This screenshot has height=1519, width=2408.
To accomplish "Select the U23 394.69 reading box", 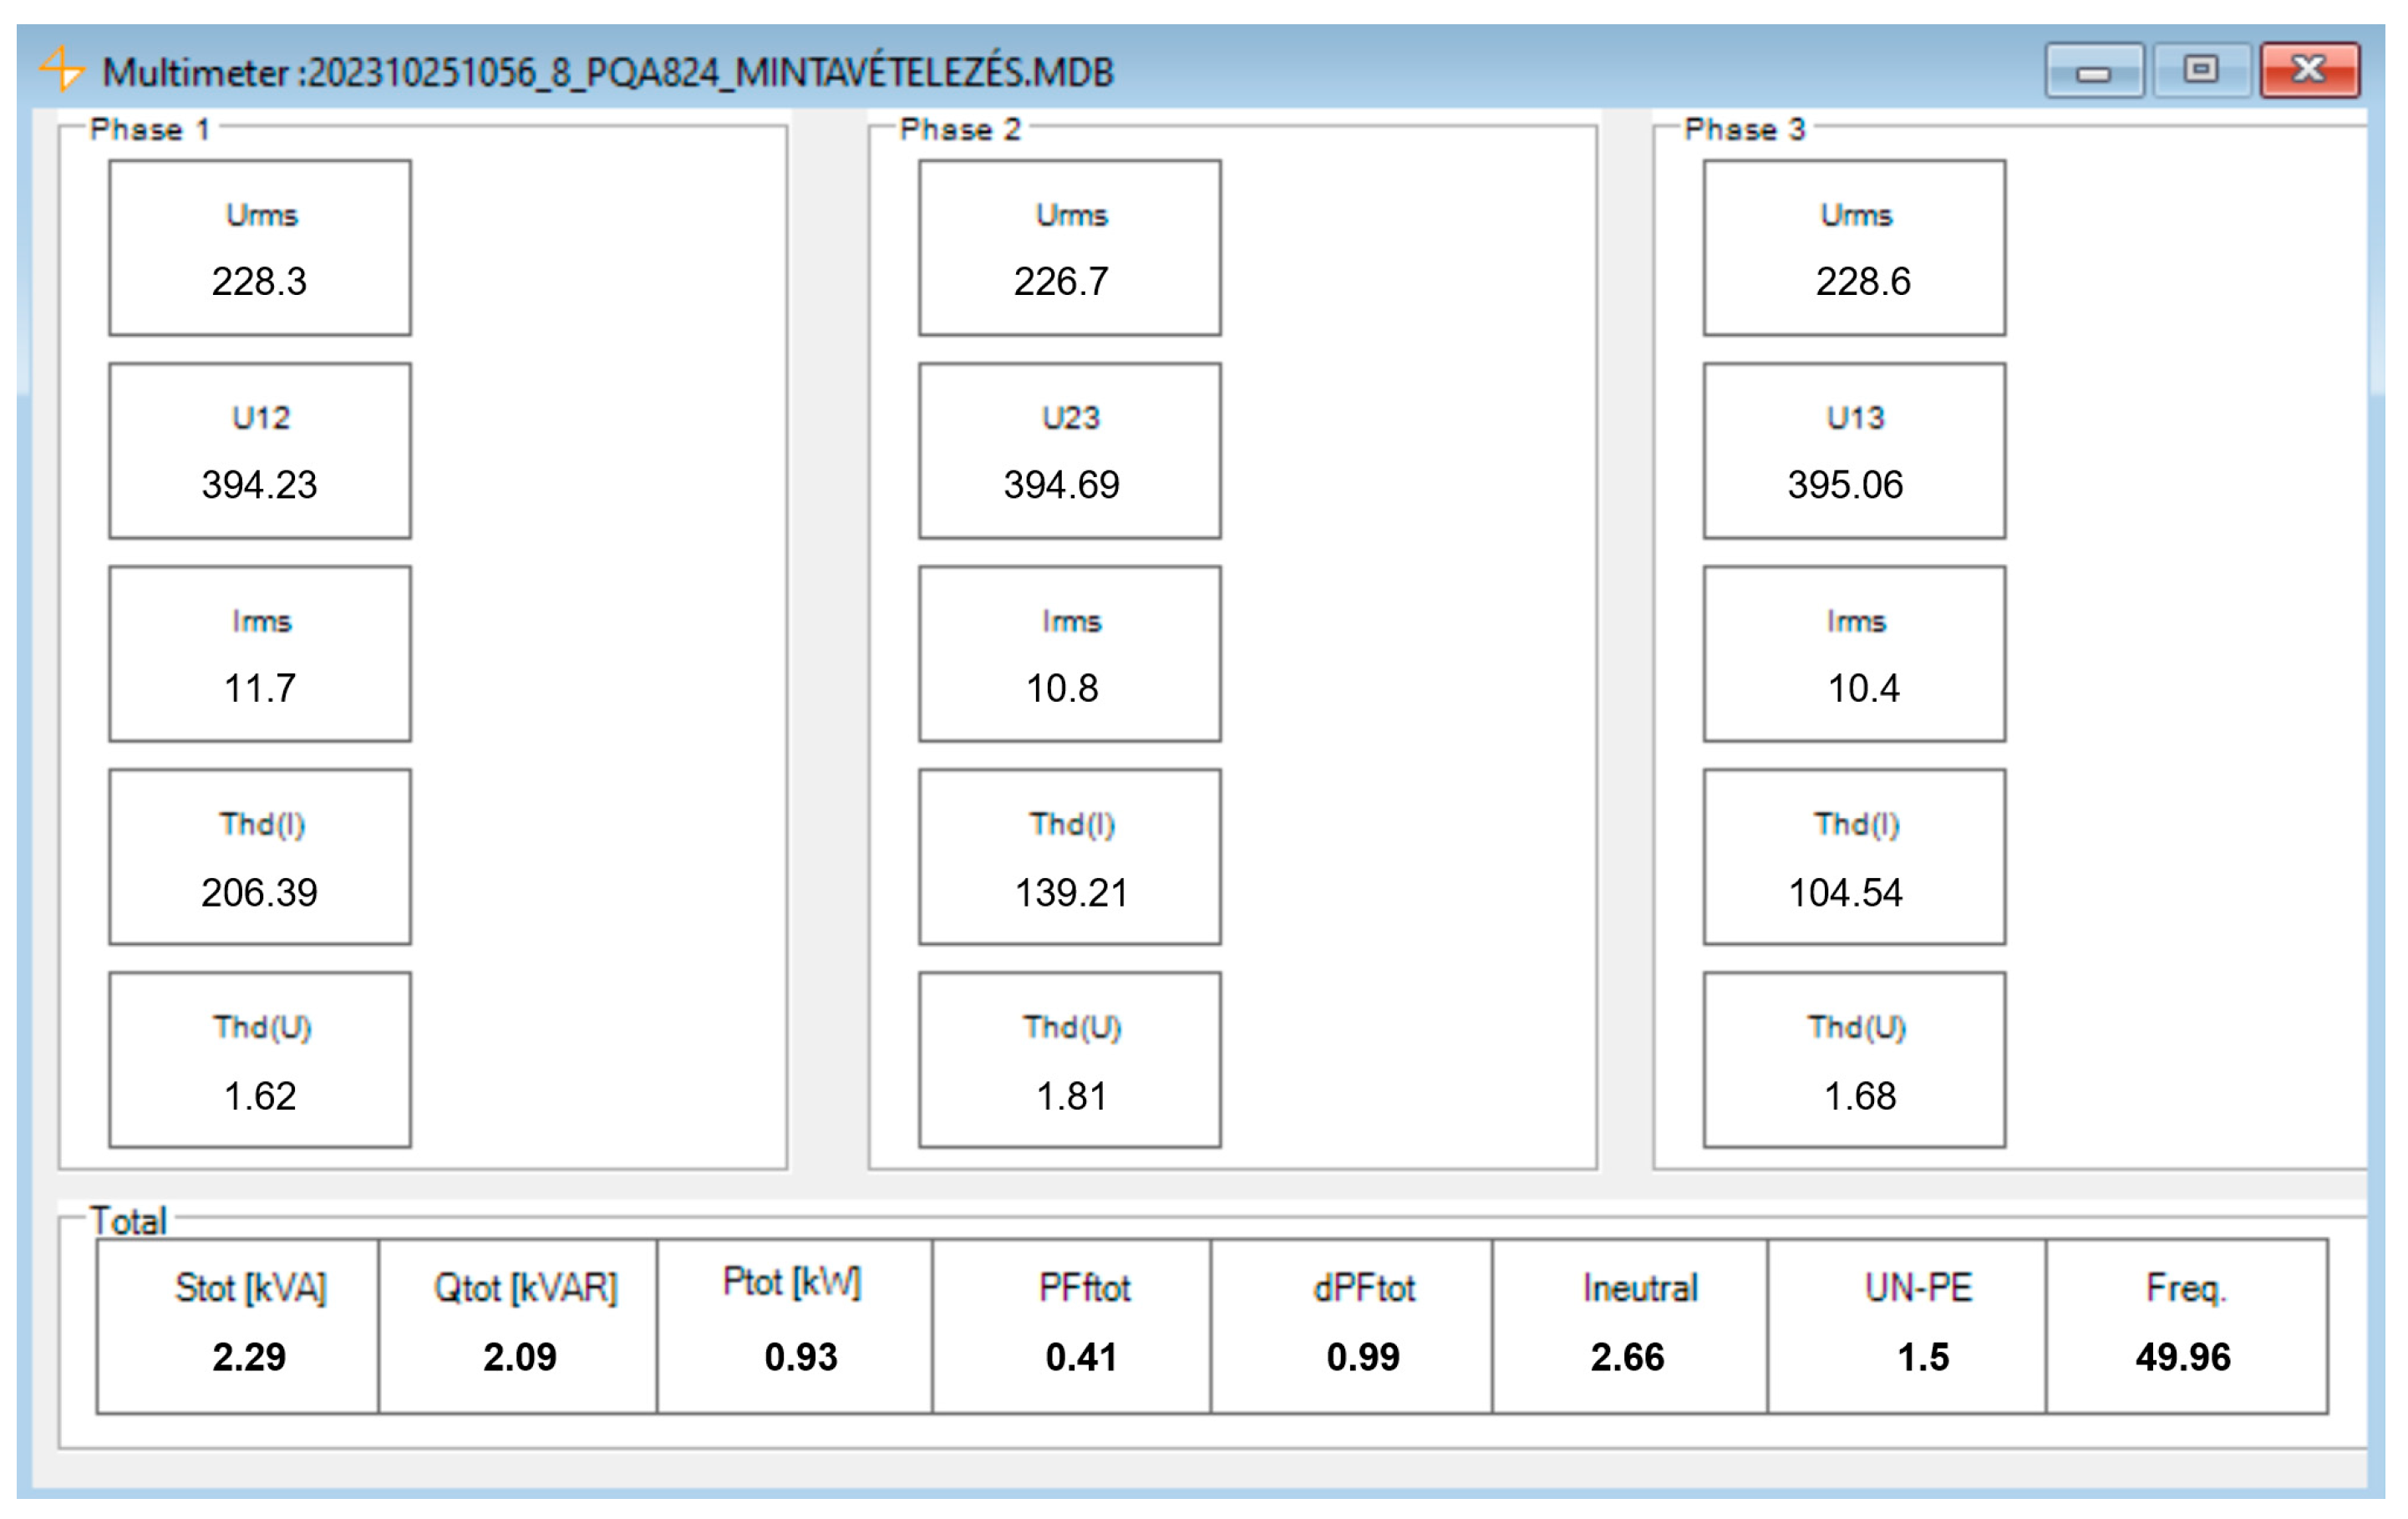I will point(1069,451).
